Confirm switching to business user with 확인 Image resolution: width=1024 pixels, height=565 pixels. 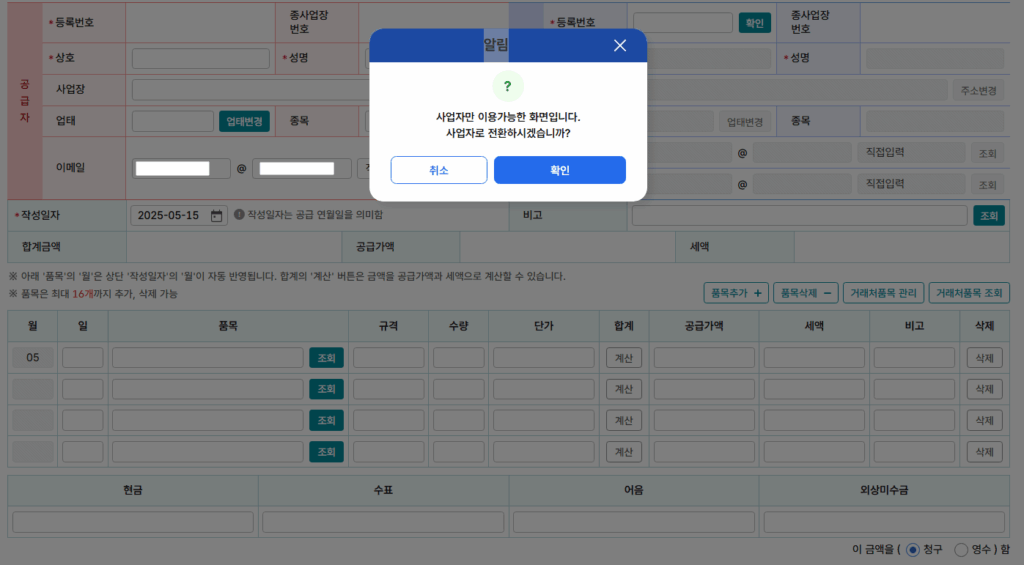[x=560, y=170]
